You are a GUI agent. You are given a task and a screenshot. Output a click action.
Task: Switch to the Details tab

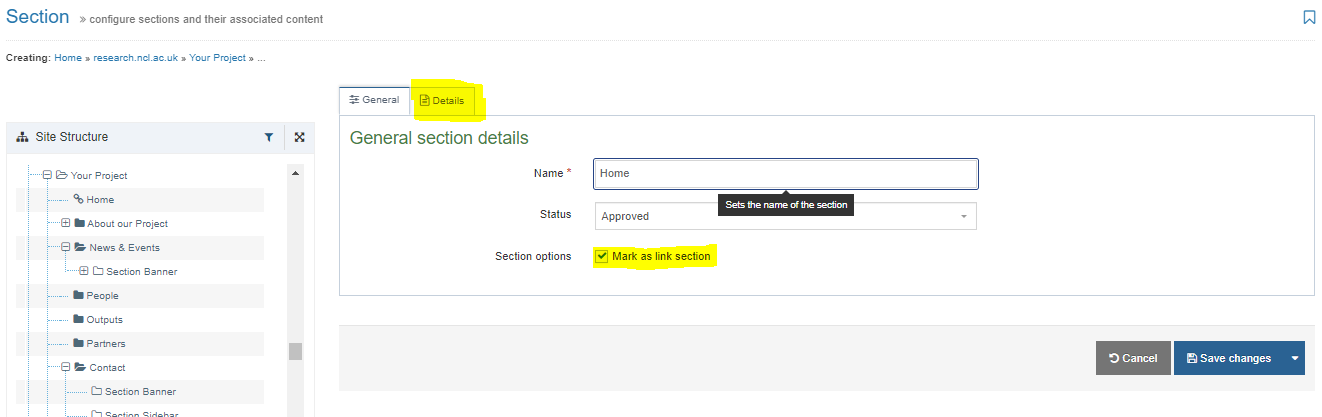442,100
